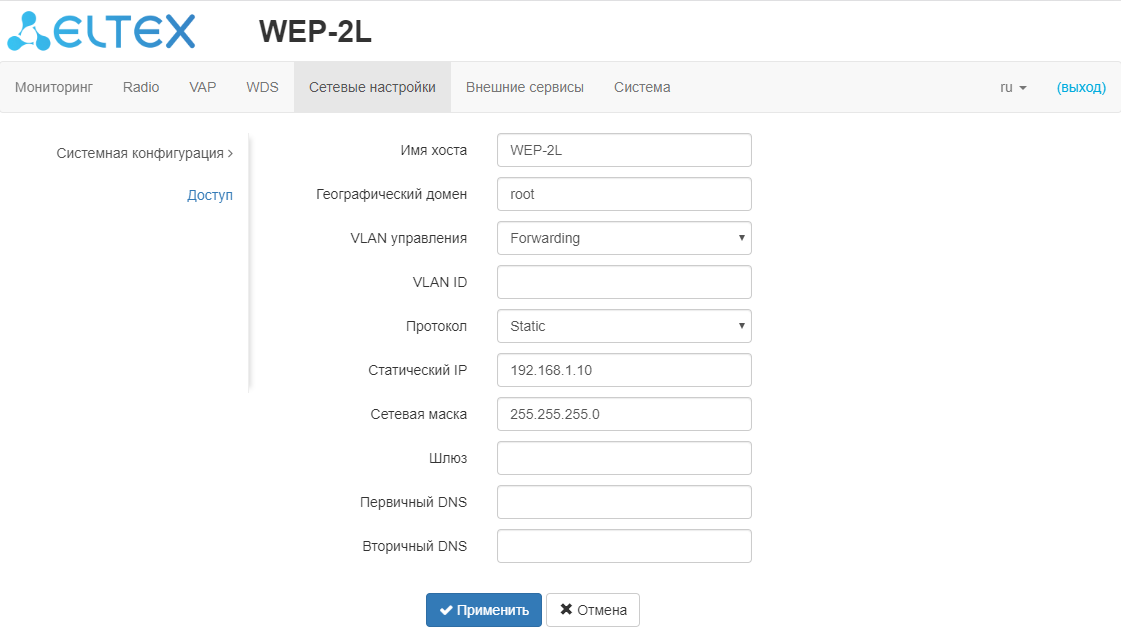Open the Внешние сервисы tab
The height and width of the screenshot is (634, 1121).
pos(525,87)
